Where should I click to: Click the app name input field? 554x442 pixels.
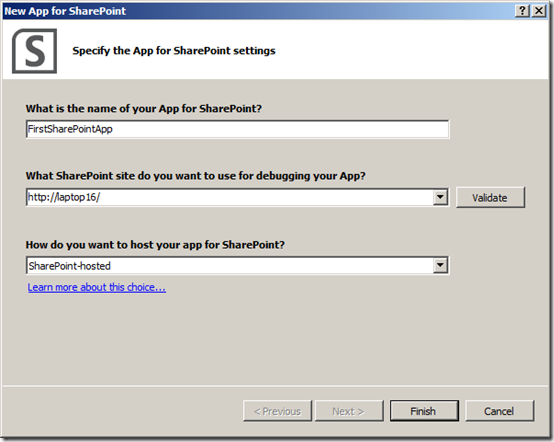[237, 129]
